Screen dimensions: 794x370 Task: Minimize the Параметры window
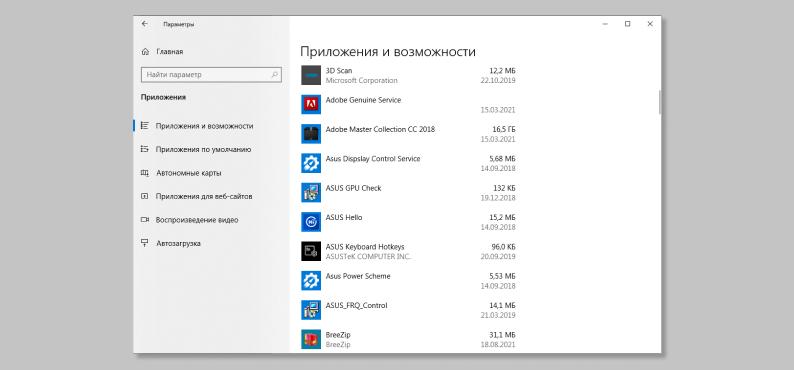(605, 24)
